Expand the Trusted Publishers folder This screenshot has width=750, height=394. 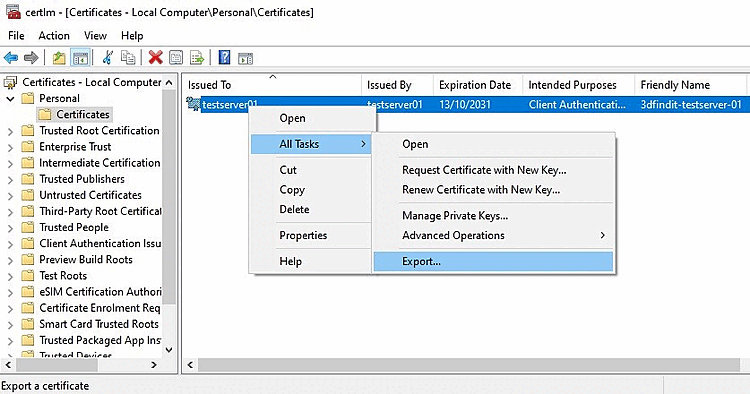(11, 179)
